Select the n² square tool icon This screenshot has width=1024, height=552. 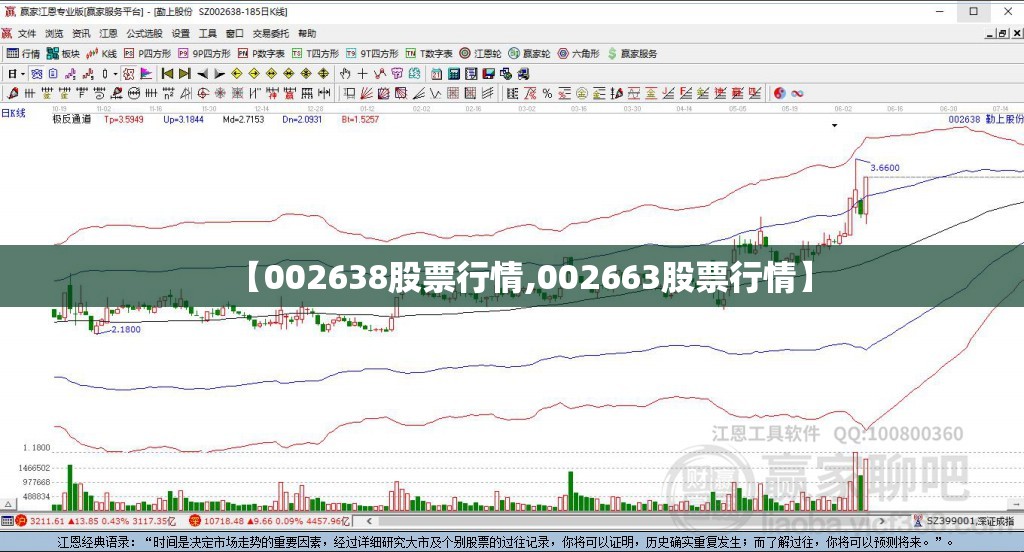coord(168,93)
